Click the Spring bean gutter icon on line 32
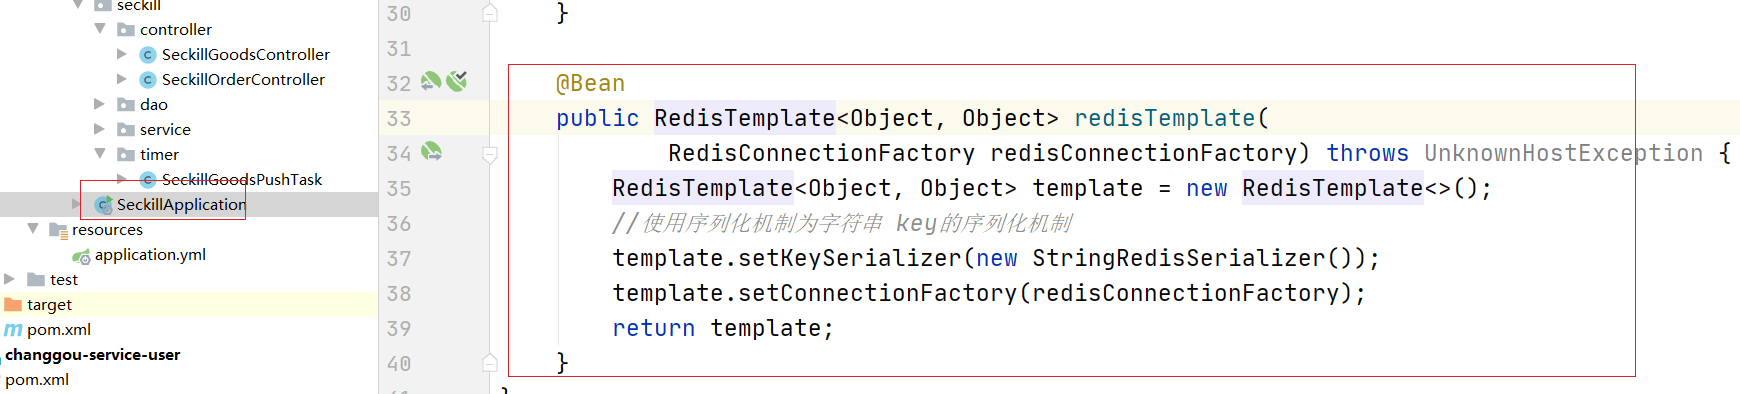 point(431,81)
